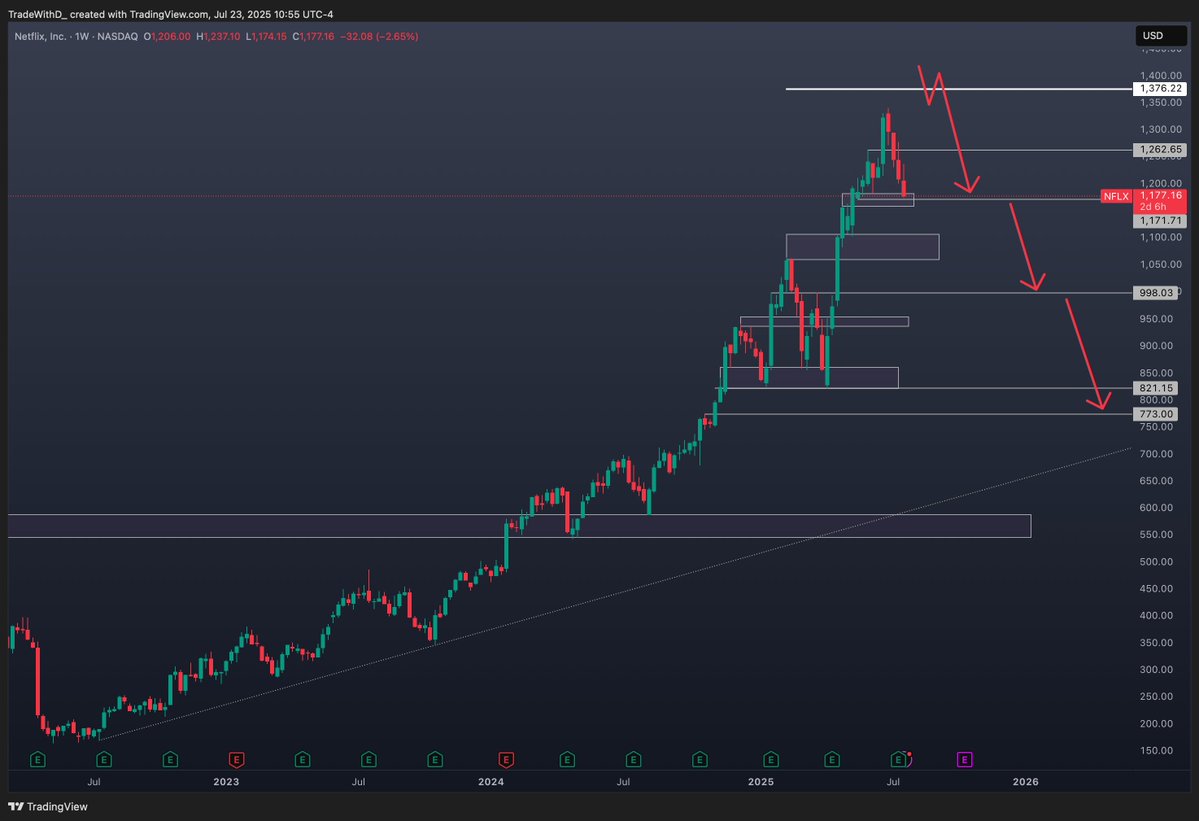Click the Jul label between 2025 and 2026
Screen dimensions: 1199x821
click(x=892, y=781)
